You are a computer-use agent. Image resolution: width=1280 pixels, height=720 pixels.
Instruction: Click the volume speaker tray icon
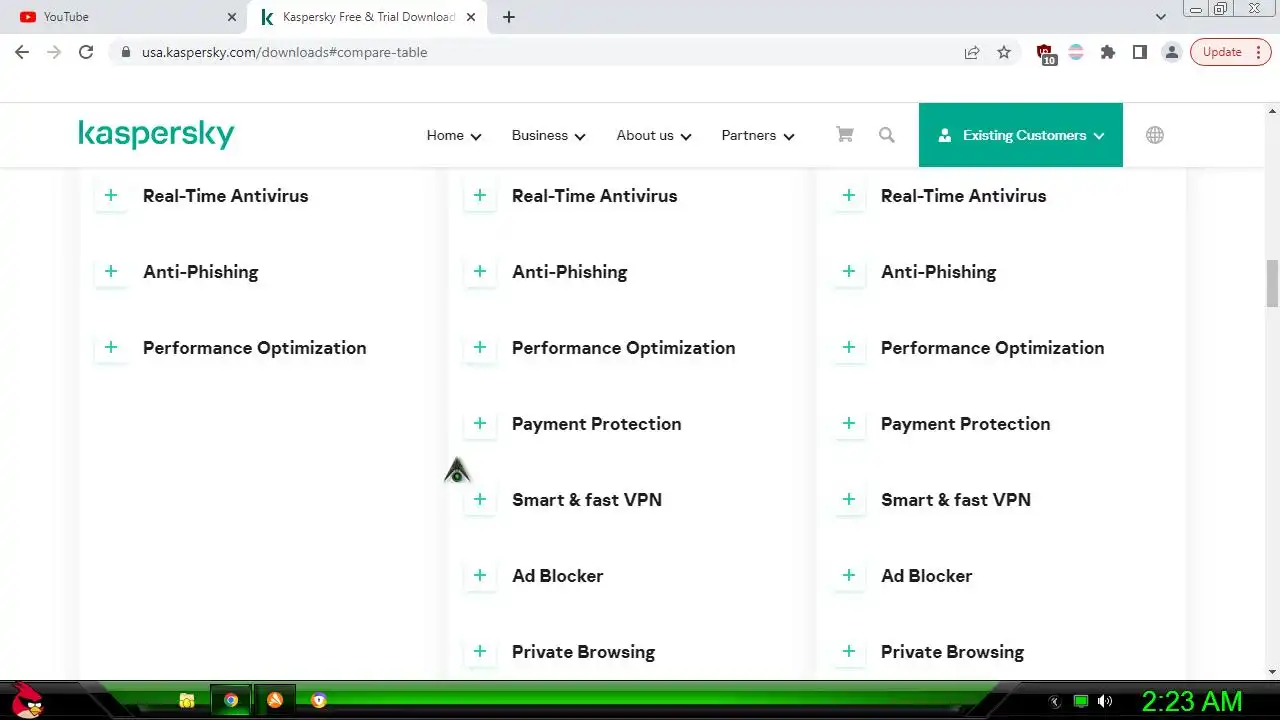tap(1105, 701)
